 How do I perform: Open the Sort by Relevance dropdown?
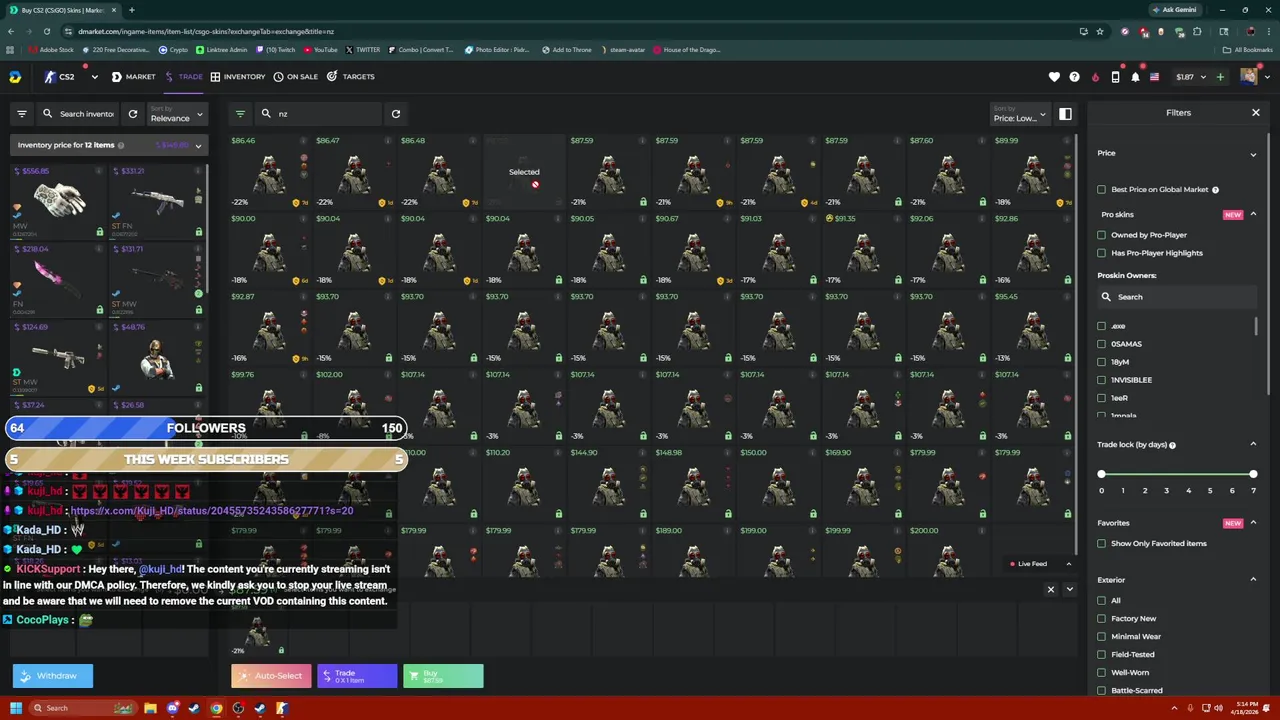(x=177, y=114)
